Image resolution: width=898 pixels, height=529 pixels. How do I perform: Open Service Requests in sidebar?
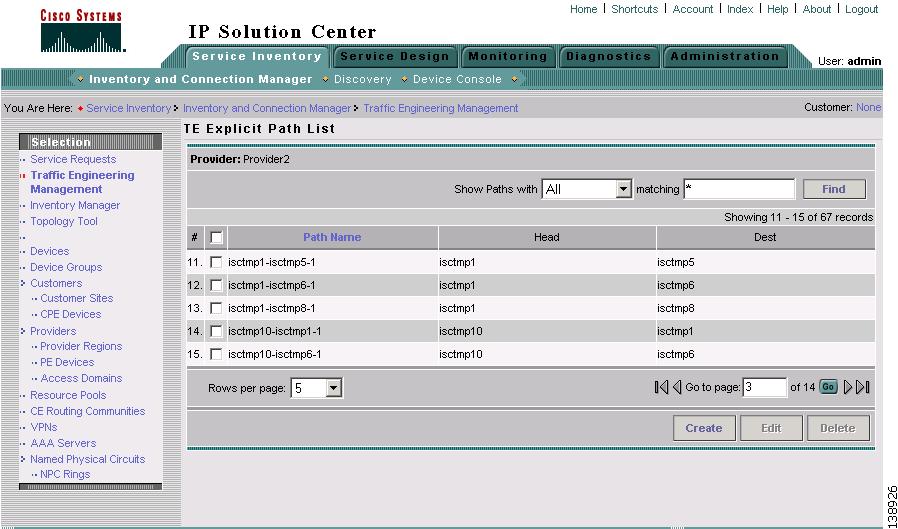73,159
